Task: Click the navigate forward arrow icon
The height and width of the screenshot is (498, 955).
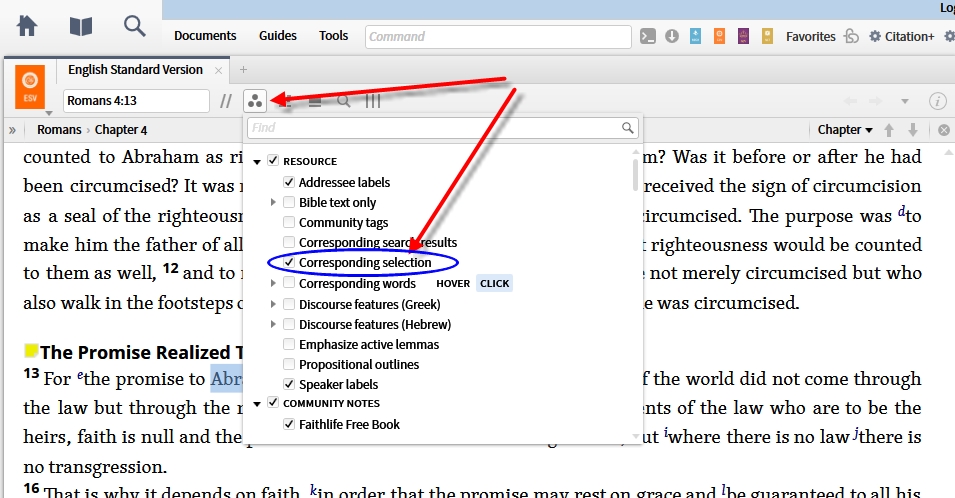Action: [875, 101]
